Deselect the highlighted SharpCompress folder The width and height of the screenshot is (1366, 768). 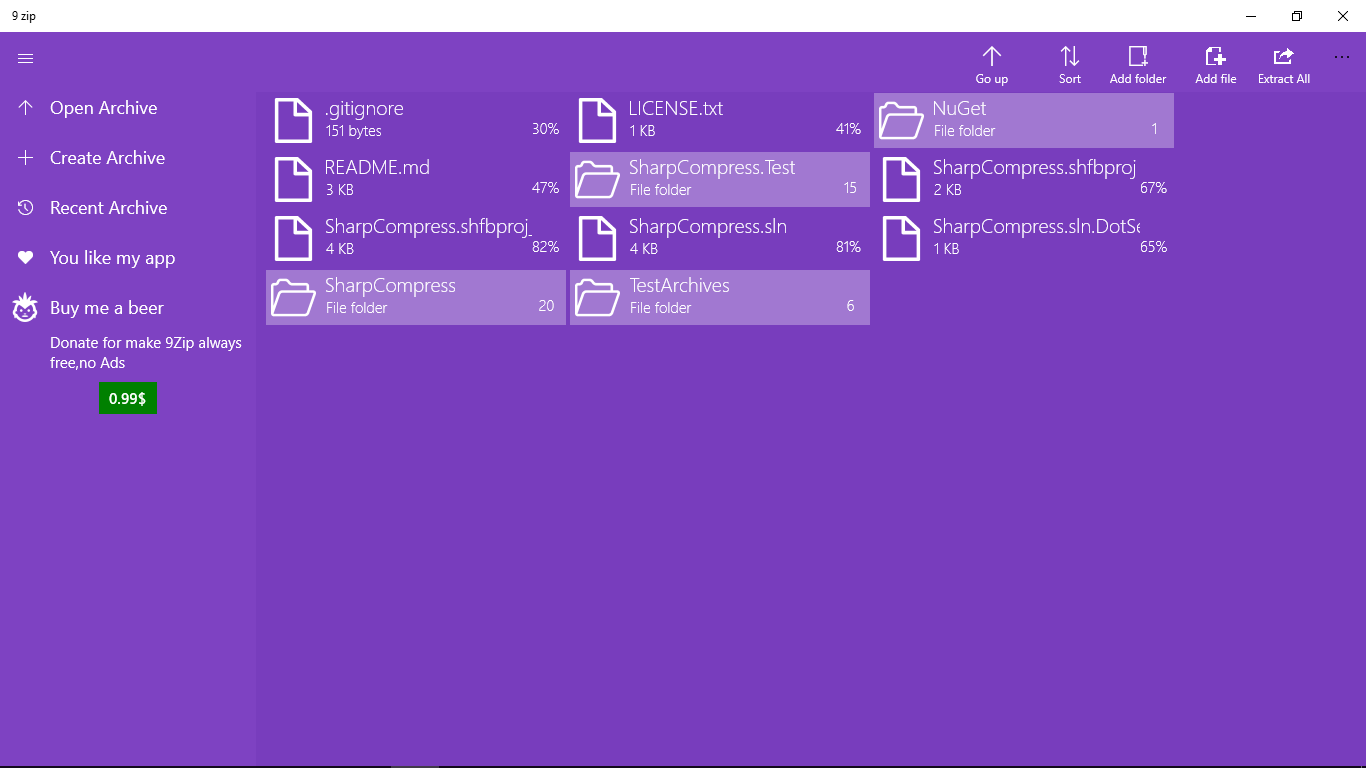coord(415,297)
